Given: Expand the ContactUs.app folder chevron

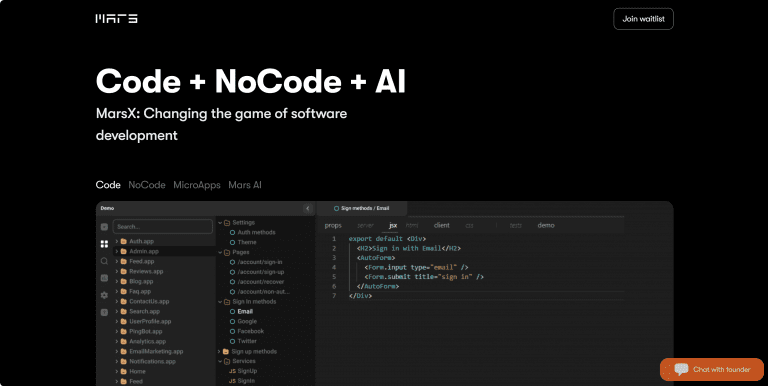Looking at the screenshot, I should pos(117,301).
